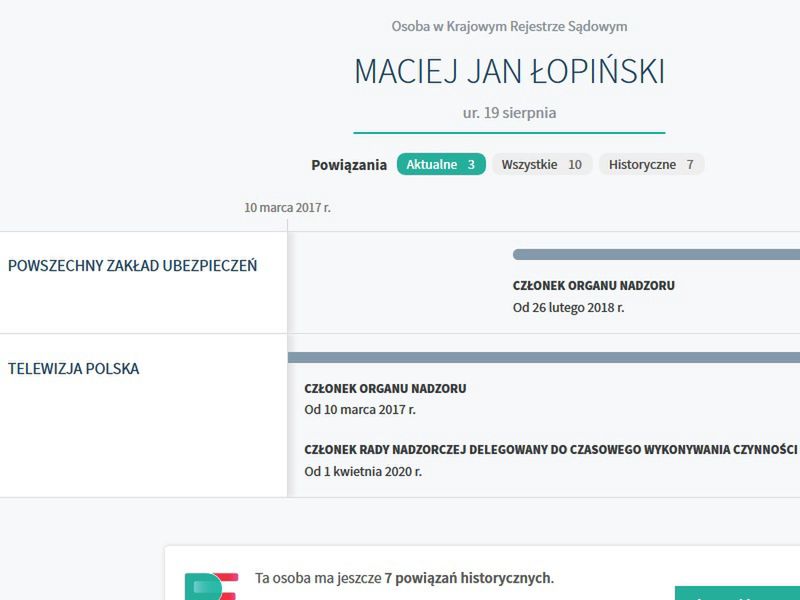Click the Telewizja Polska timeline bar

[544, 357]
